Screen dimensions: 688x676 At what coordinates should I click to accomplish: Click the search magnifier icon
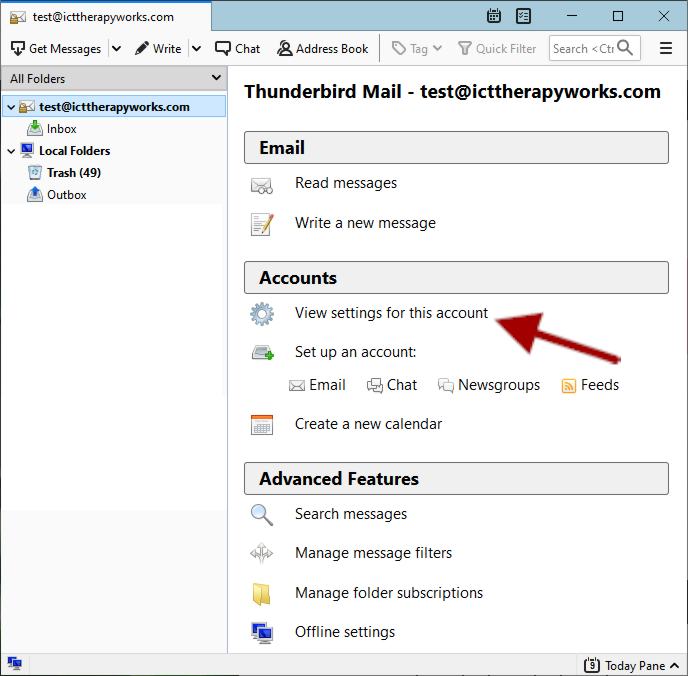pyautogui.click(x=625, y=47)
